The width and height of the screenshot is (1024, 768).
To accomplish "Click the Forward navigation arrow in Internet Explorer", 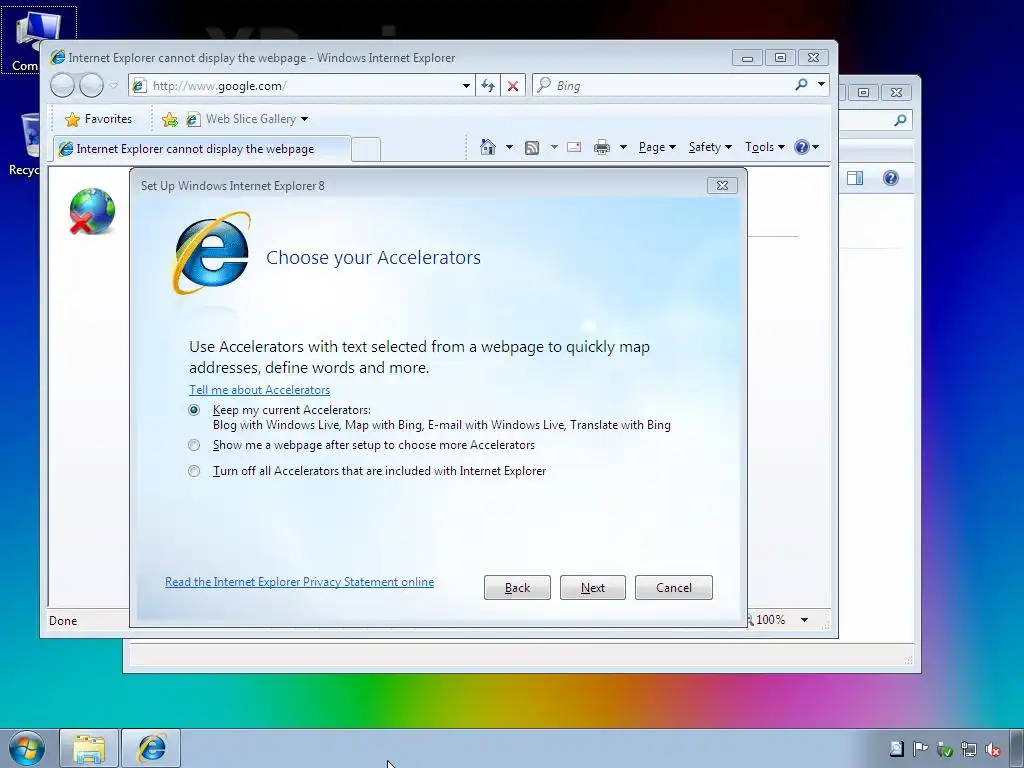I will 91,85.
